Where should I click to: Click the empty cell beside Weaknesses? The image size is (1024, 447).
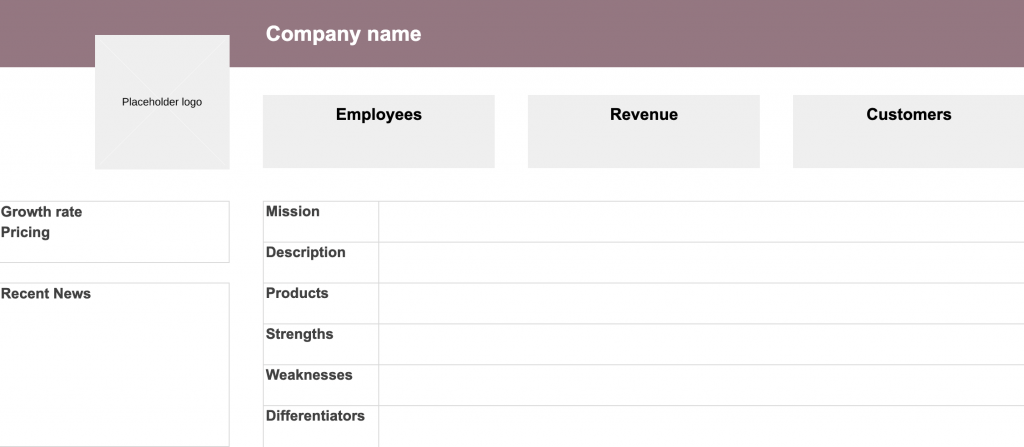click(700, 386)
